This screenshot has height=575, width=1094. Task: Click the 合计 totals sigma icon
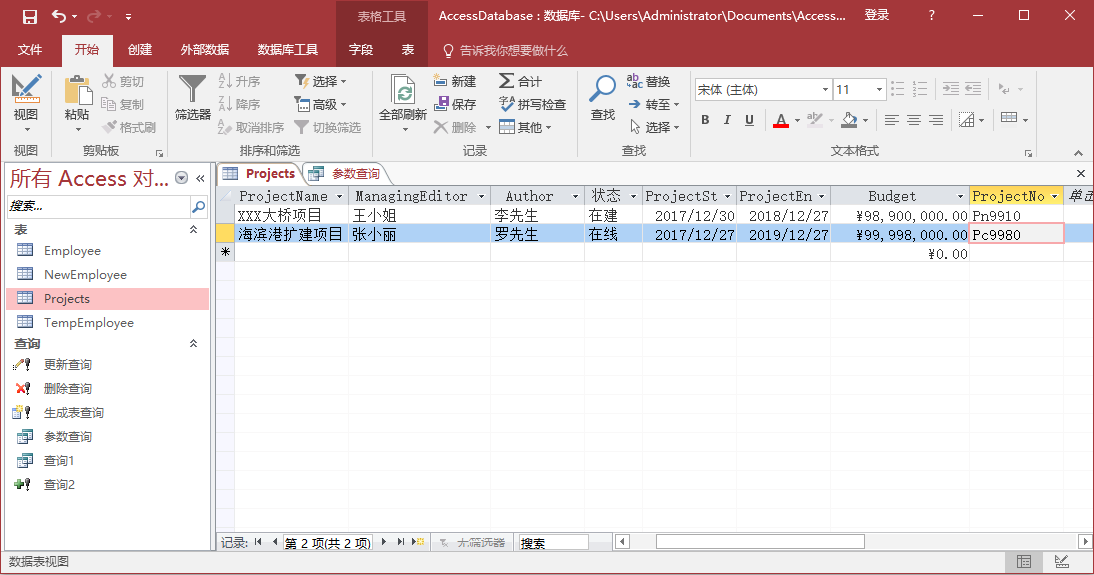520,81
